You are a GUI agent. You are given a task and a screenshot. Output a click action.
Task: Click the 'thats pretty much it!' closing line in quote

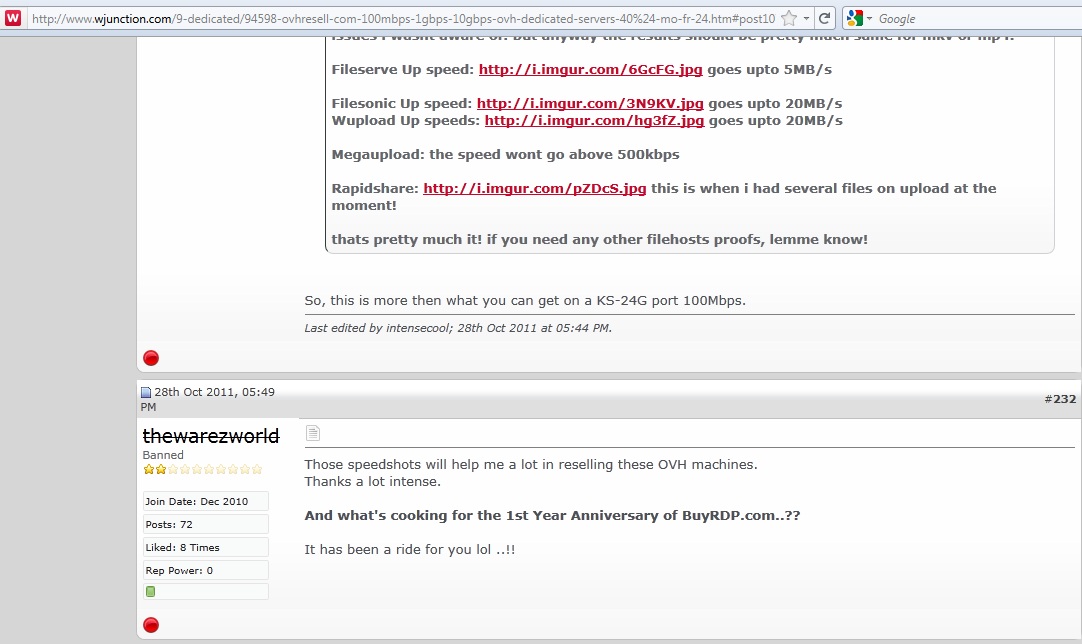click(600, 240)
